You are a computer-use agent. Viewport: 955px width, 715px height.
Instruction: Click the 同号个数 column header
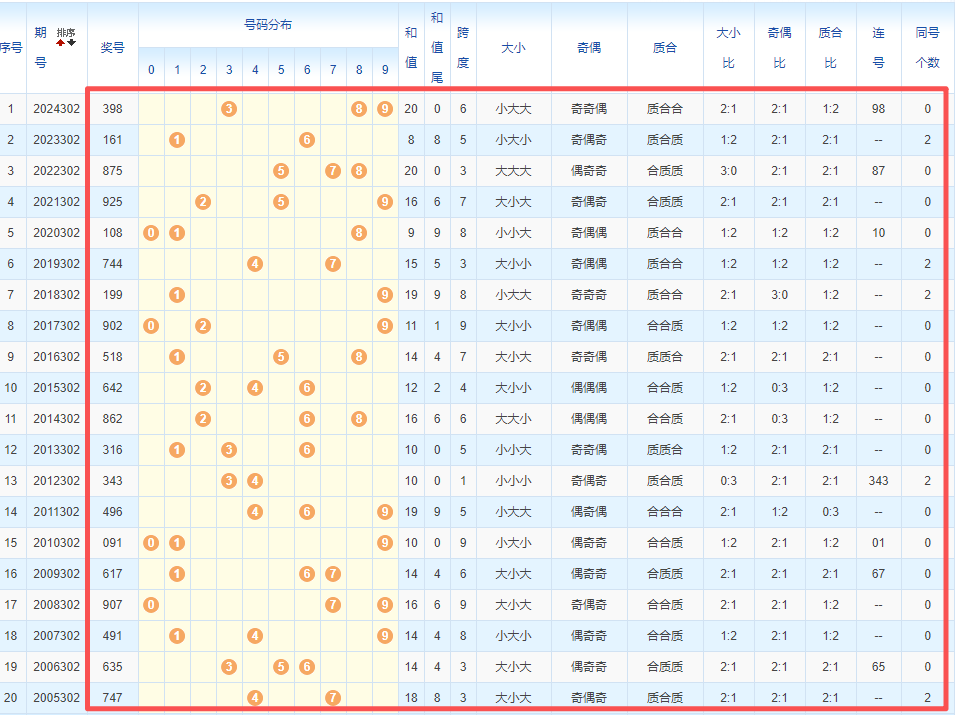(x=928, y=48)
